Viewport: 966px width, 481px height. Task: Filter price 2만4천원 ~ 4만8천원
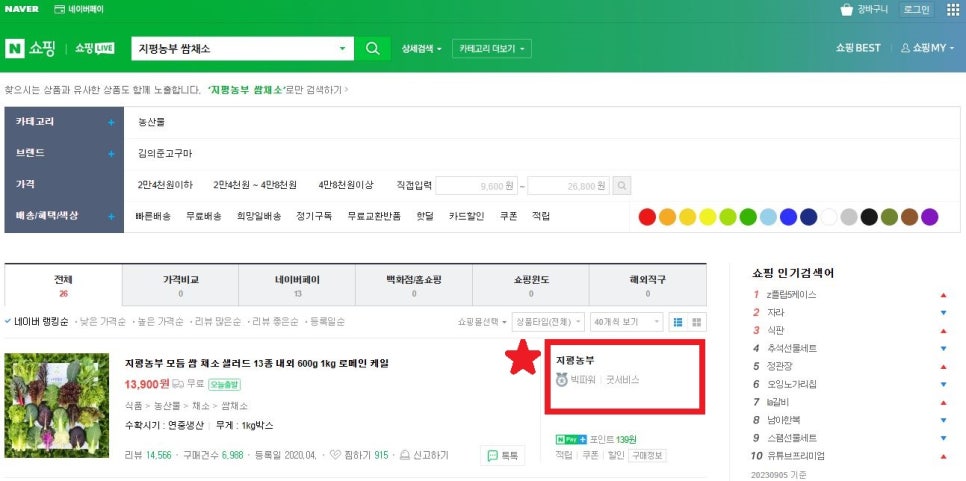pos(255,185)
